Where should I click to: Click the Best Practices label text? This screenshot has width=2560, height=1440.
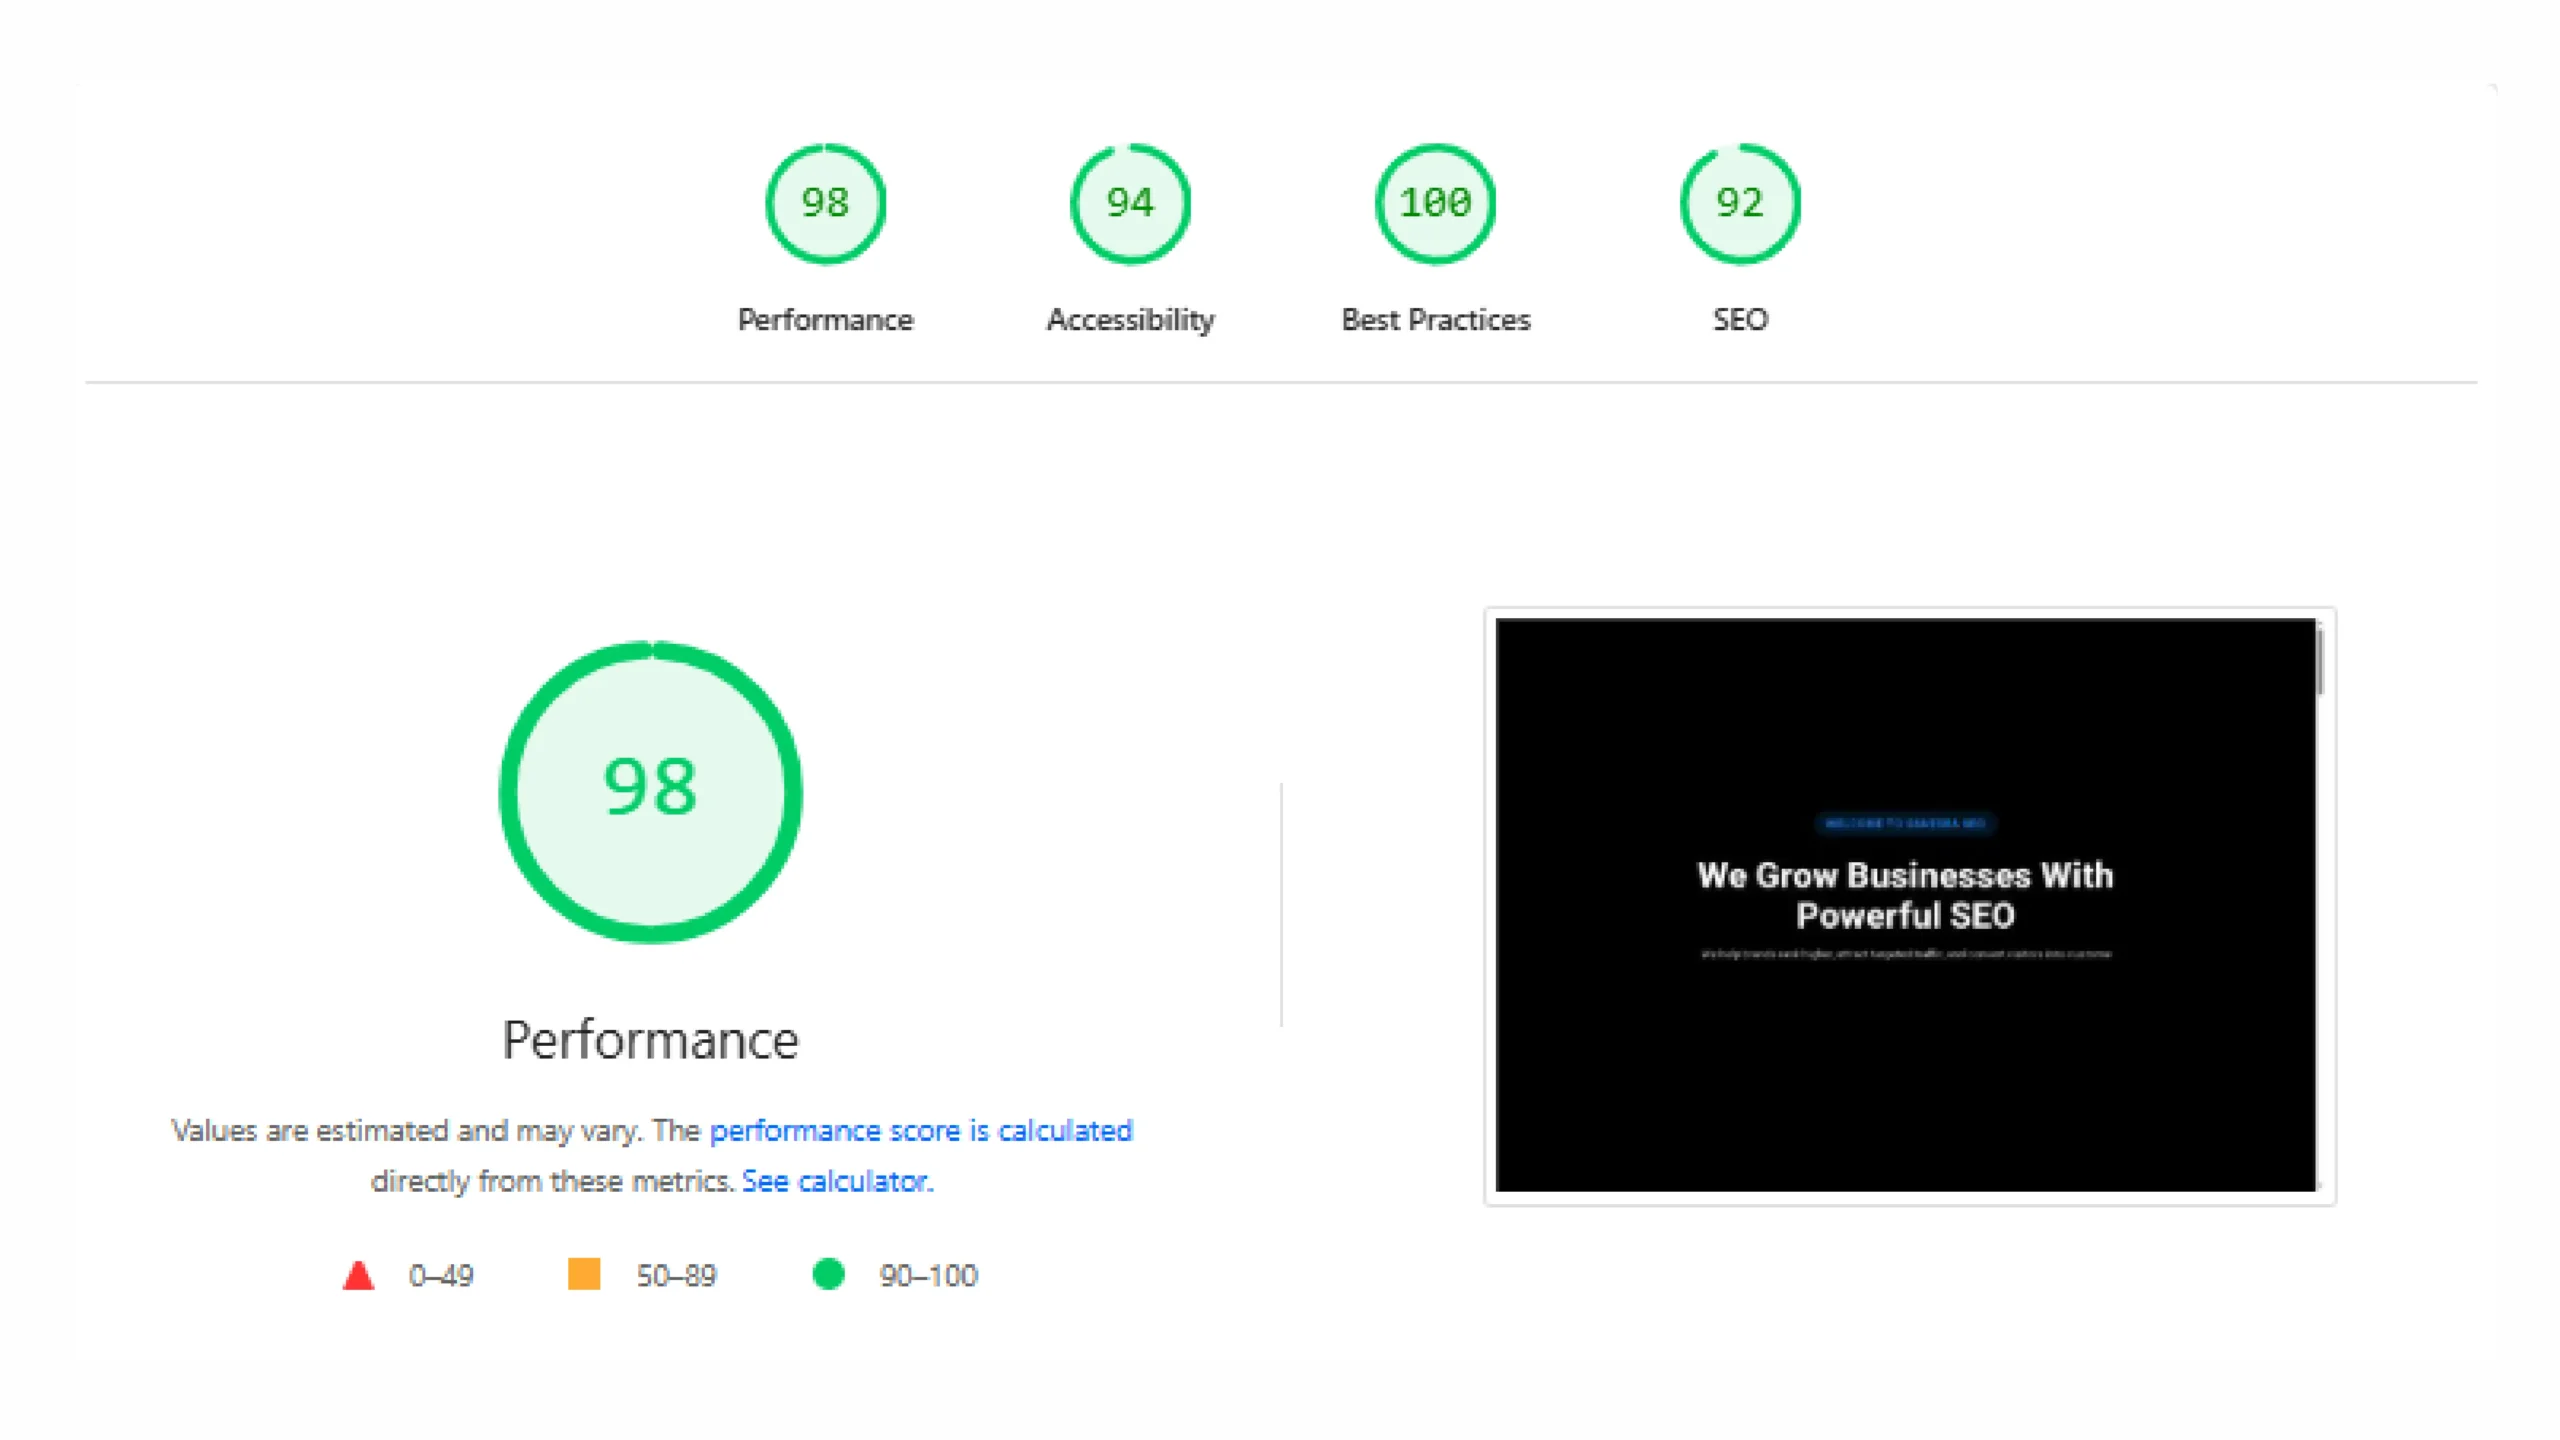[1435, 319]
